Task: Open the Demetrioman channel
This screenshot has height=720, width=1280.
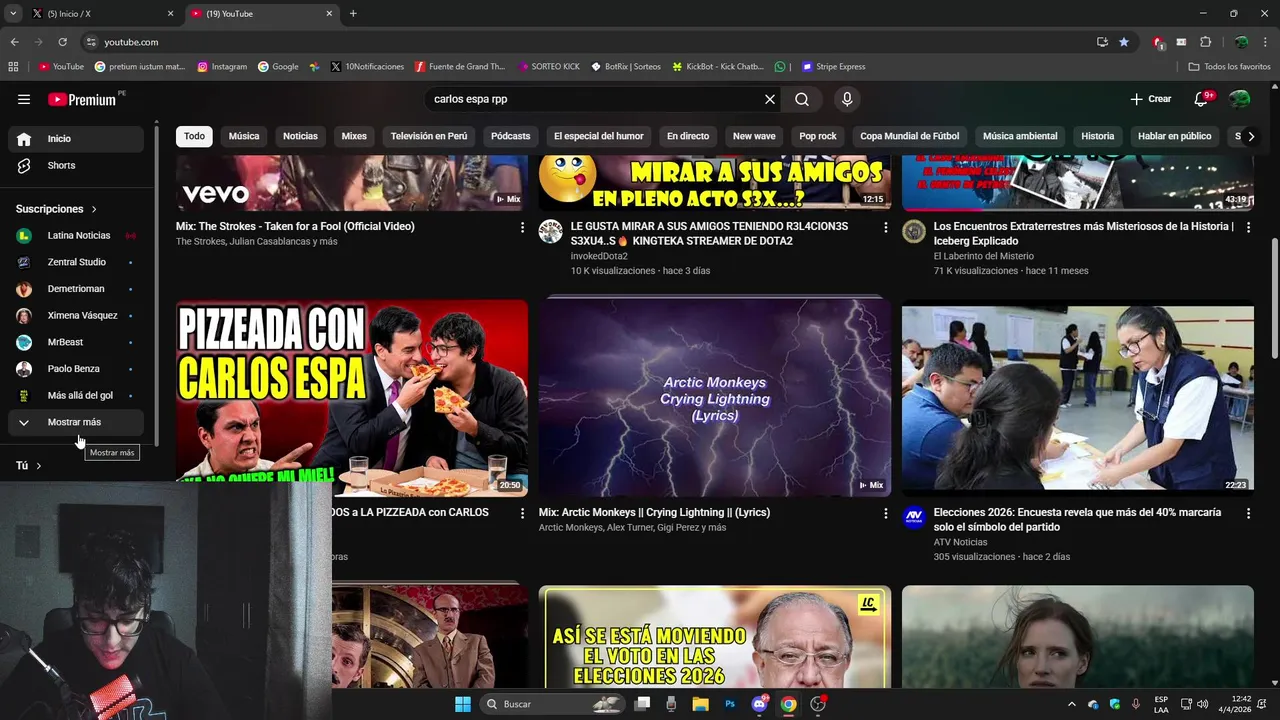Action: [76, 289]
